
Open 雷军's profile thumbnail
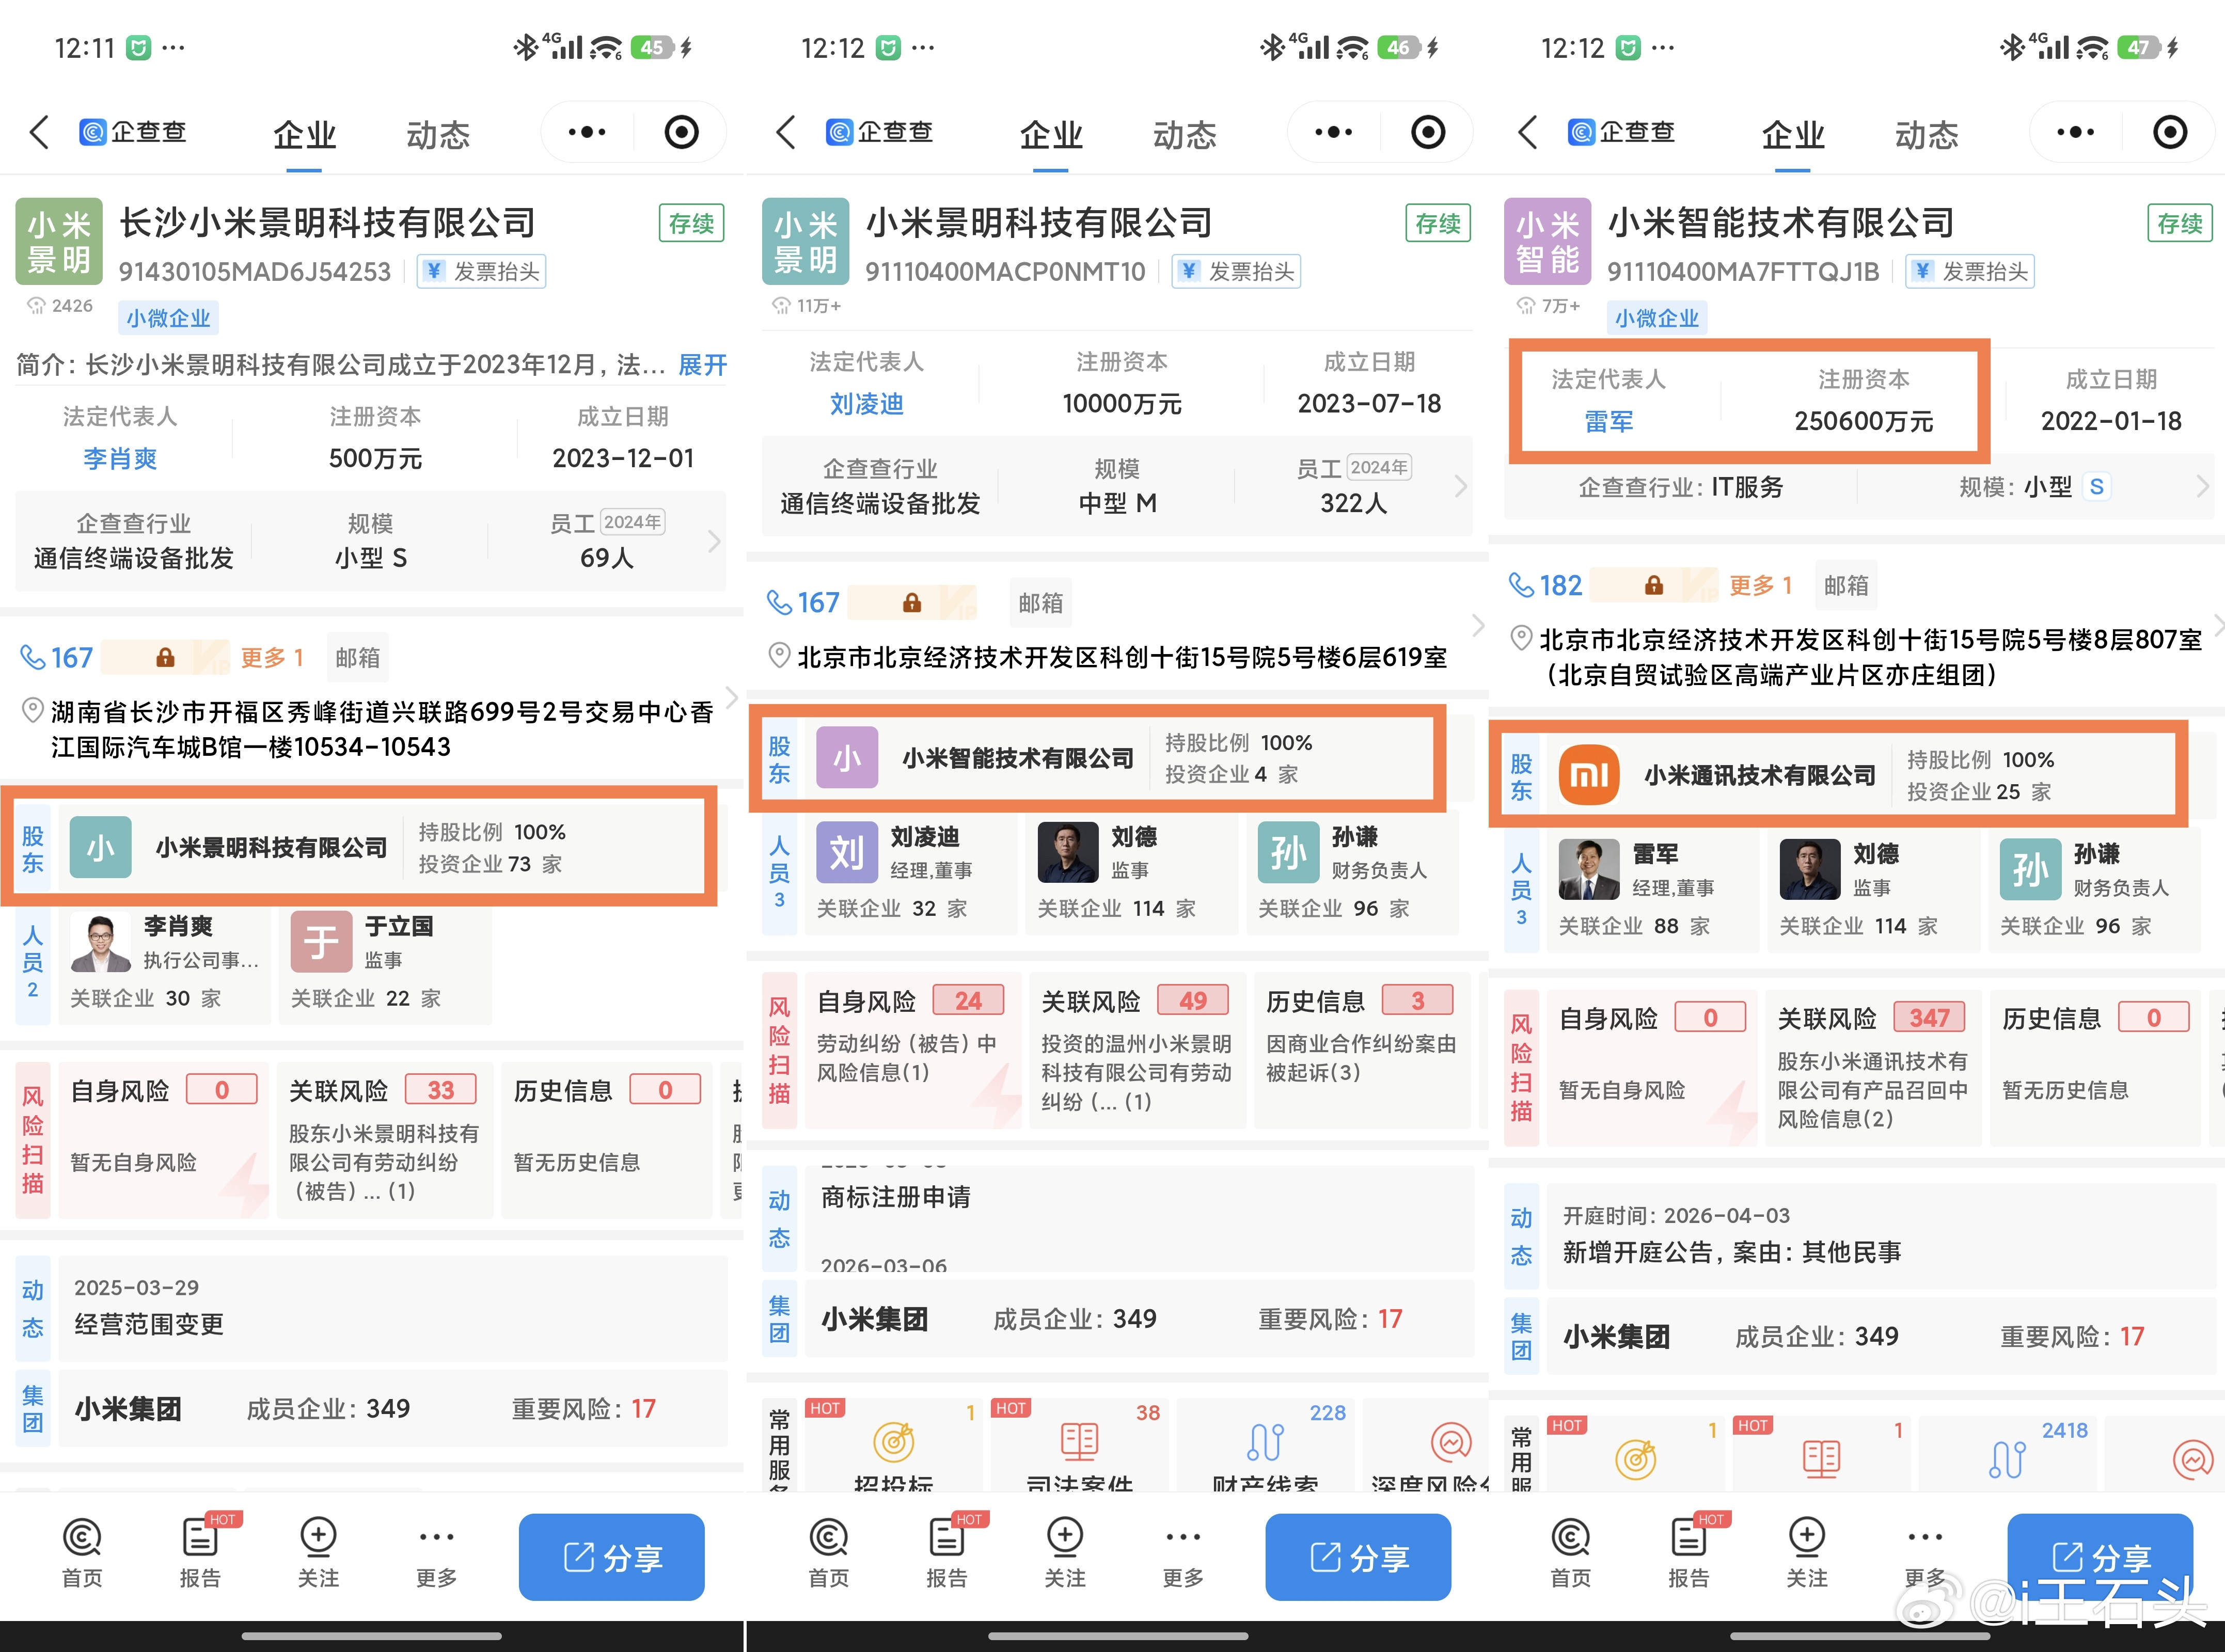[1588, 870]
